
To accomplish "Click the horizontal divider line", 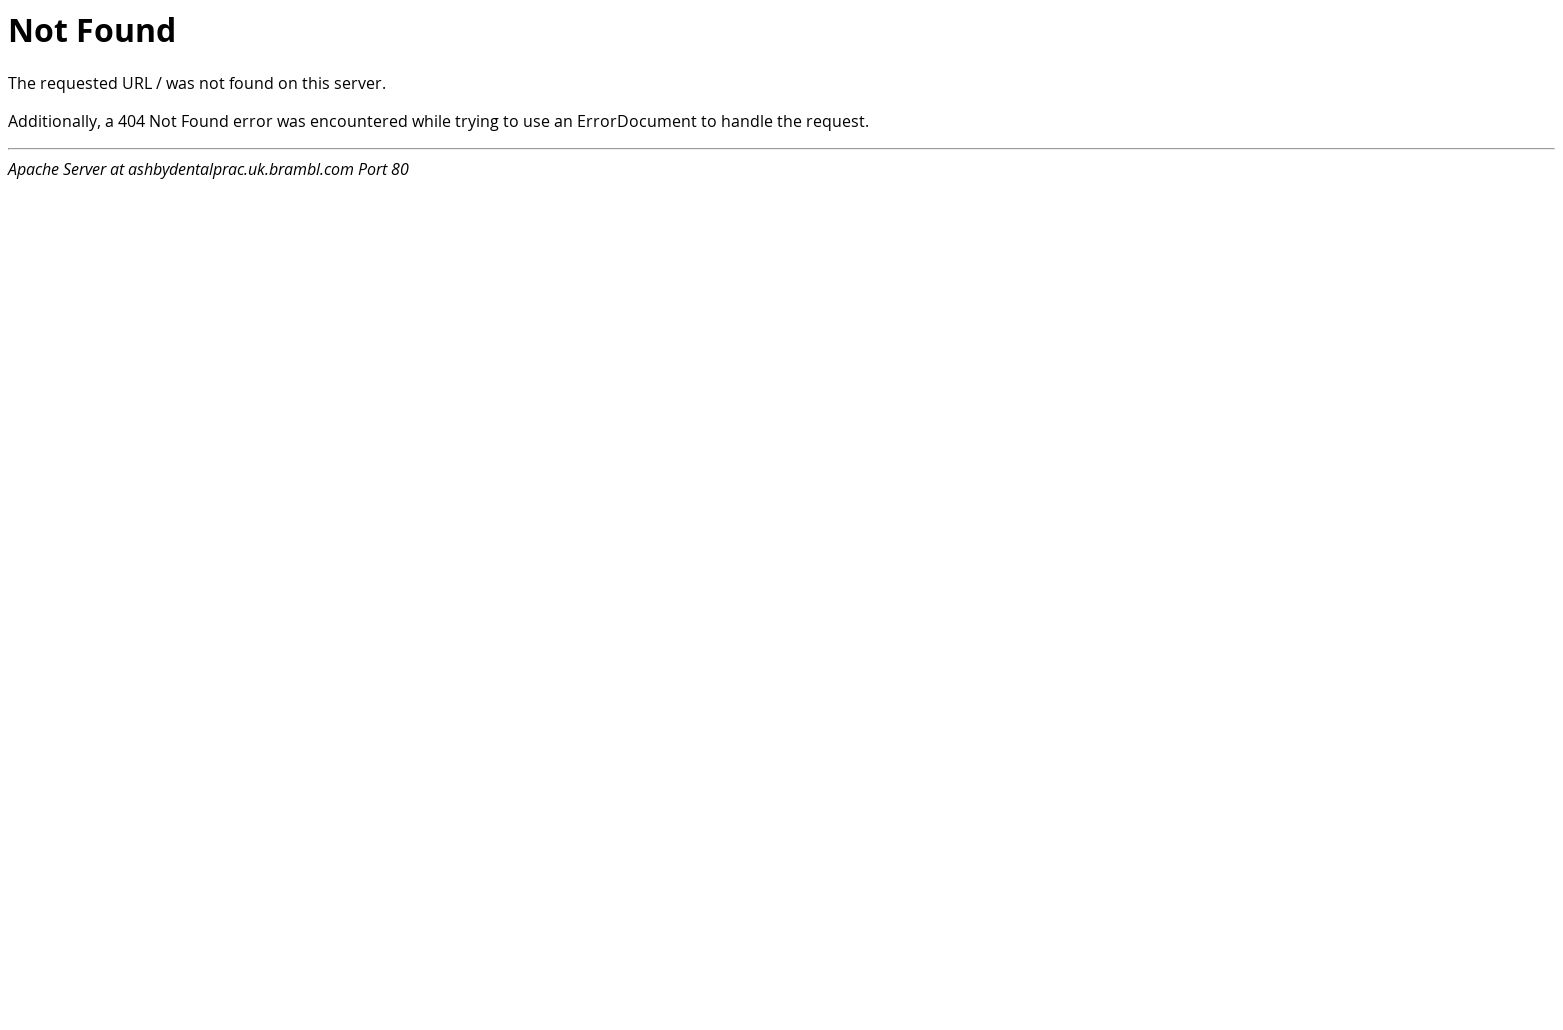I will (x=781, y=149).
